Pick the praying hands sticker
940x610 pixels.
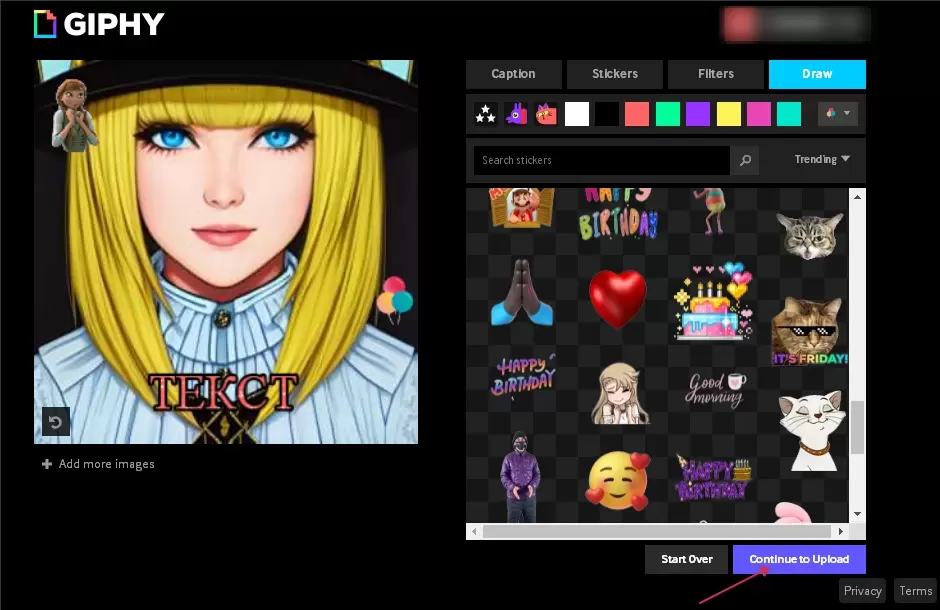click(x=522, y=292)
